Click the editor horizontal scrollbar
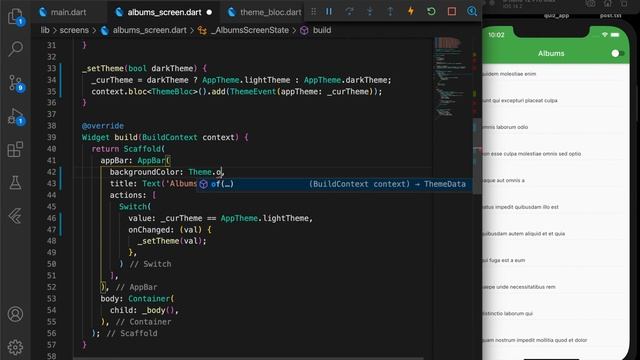Viewport: 640px width, 360px height. coord(249,358)
